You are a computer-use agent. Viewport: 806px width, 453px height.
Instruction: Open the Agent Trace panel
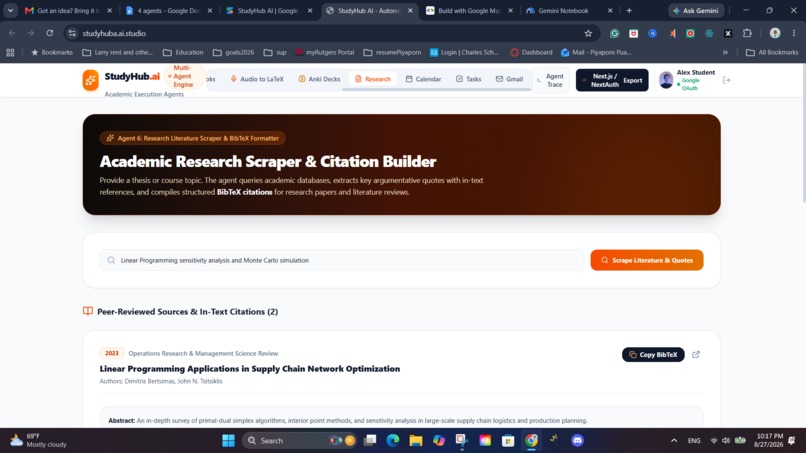click(551, 80)
